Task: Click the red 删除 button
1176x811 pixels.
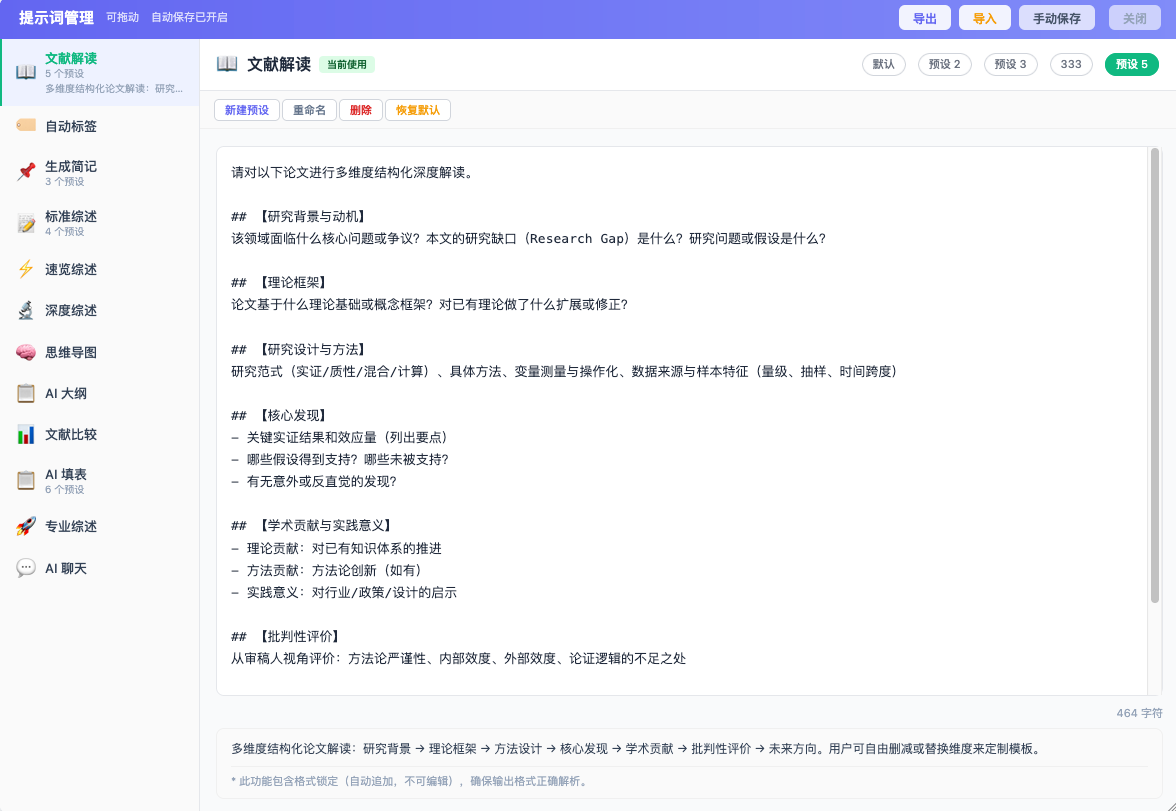Action: click(x=361, y=110)
